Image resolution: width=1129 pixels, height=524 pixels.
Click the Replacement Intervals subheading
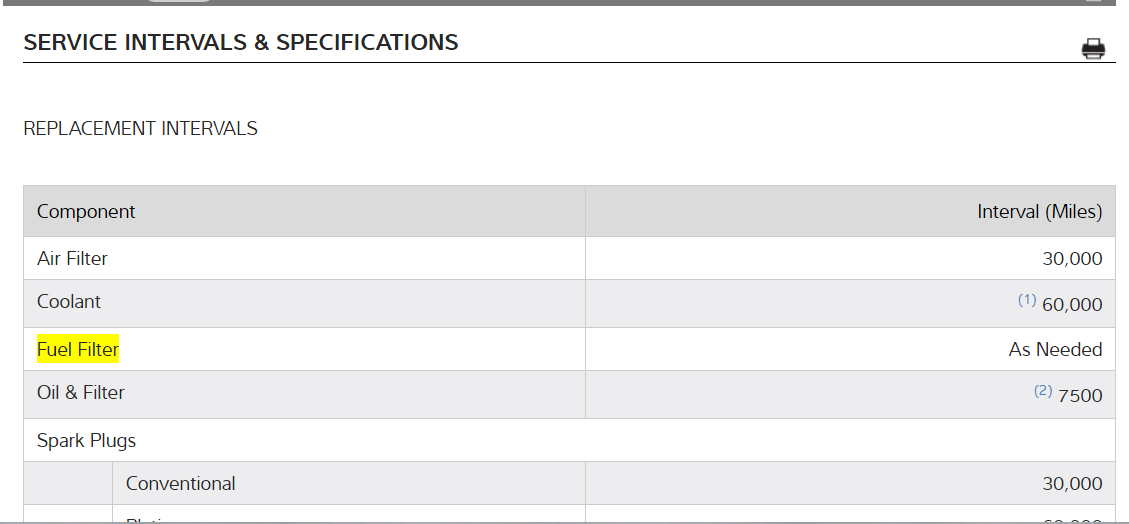pyautogui.click(x=140, y=128)
